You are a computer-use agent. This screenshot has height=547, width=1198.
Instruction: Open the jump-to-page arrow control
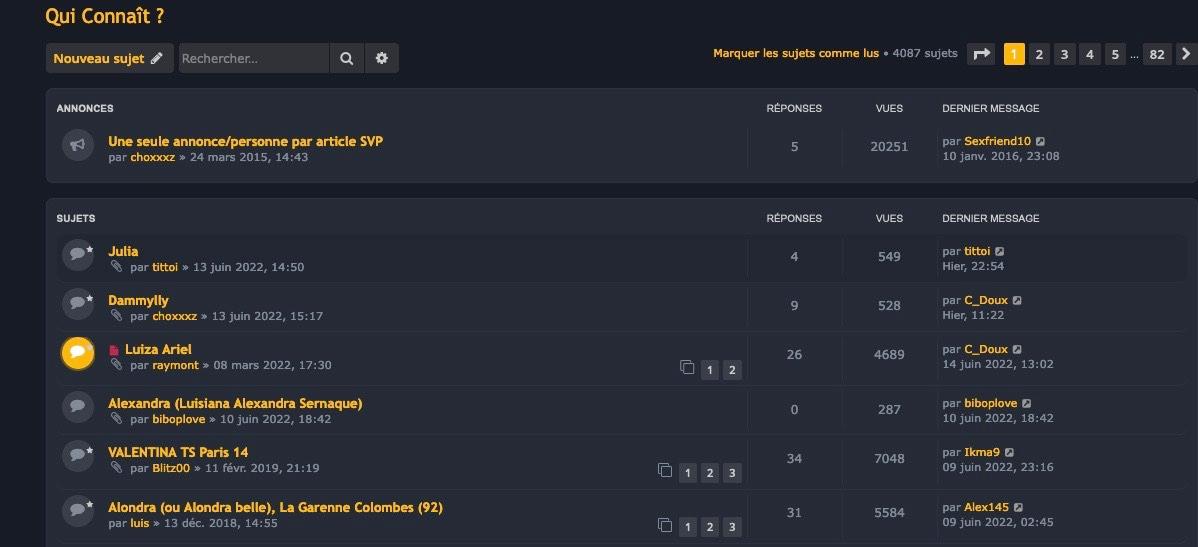[x=981, y=54]
